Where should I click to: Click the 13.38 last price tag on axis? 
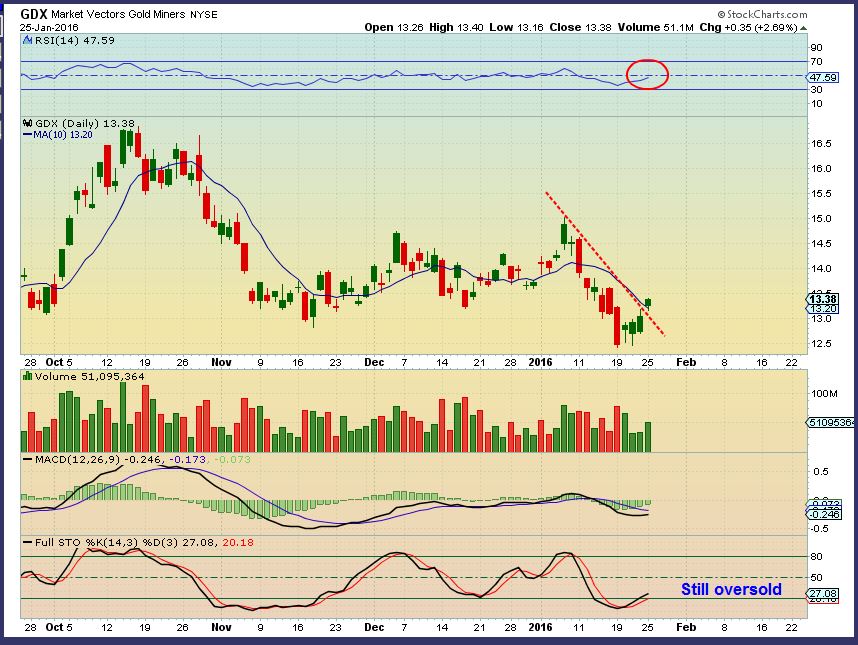tap(823, 299)
